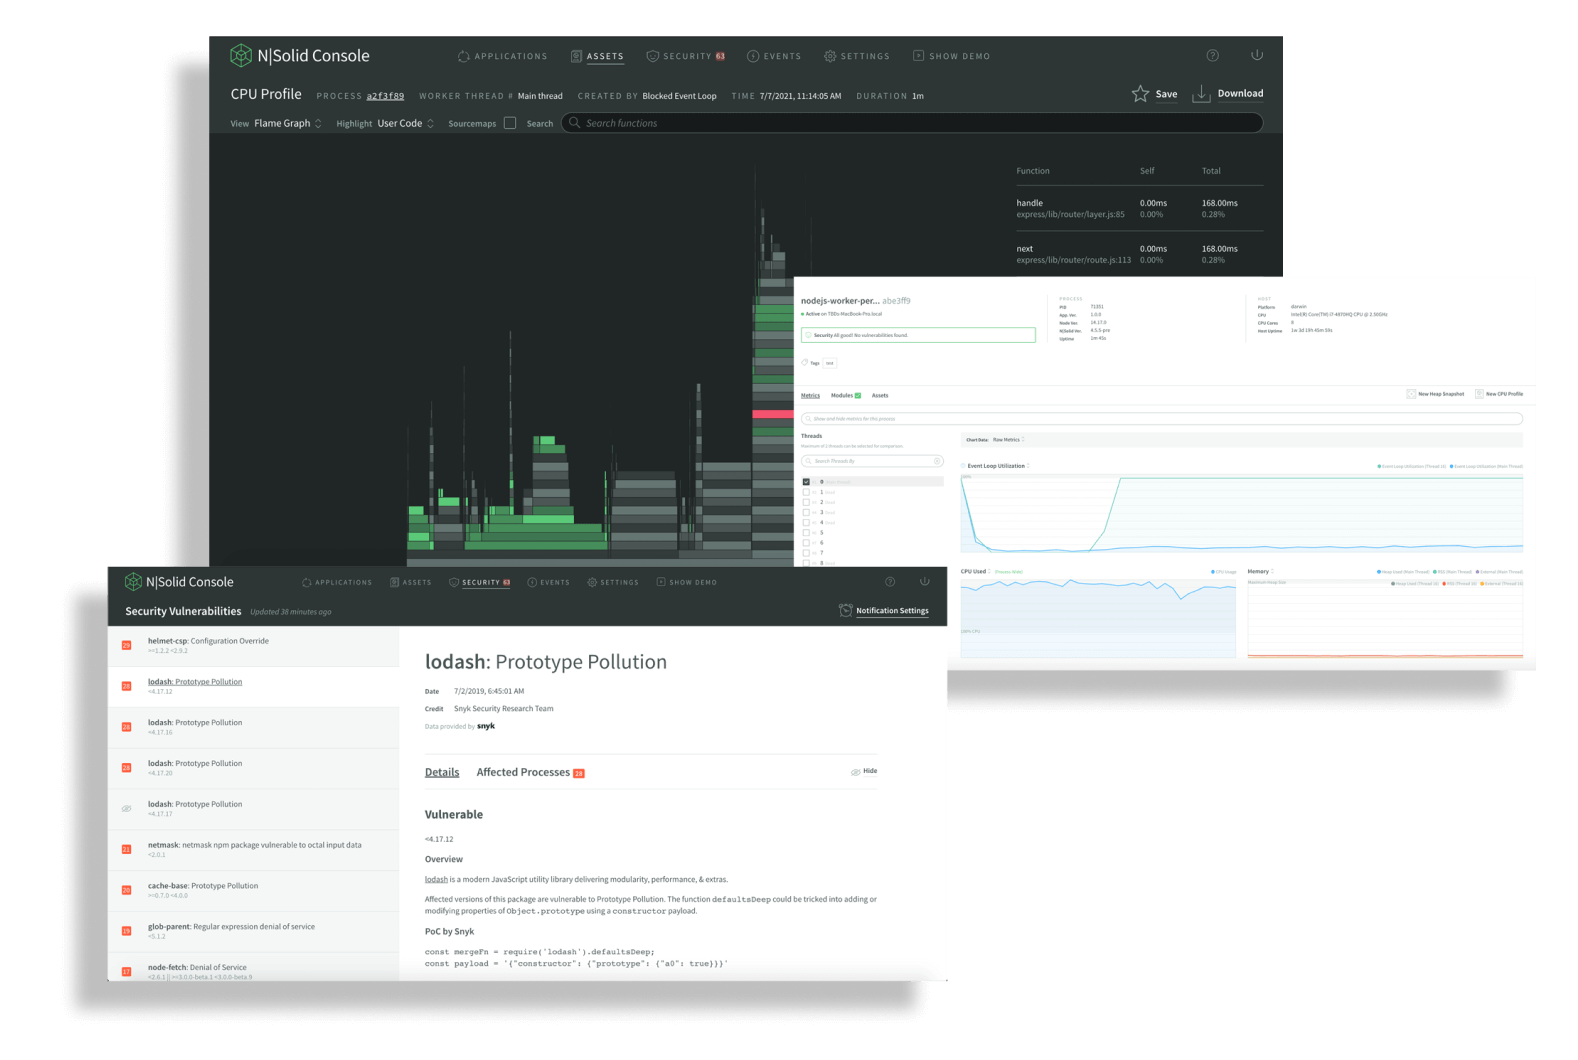Switch to Affected Processes tab
1578x1060 pixels.
530,772
